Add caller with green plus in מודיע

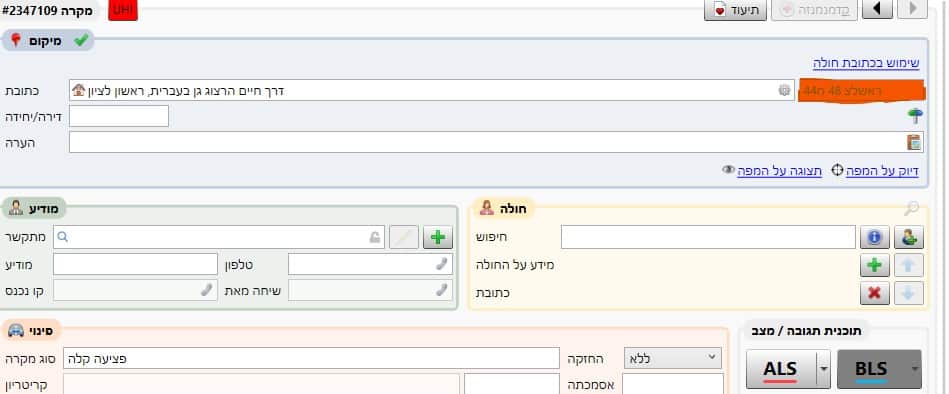coord(438,237)
